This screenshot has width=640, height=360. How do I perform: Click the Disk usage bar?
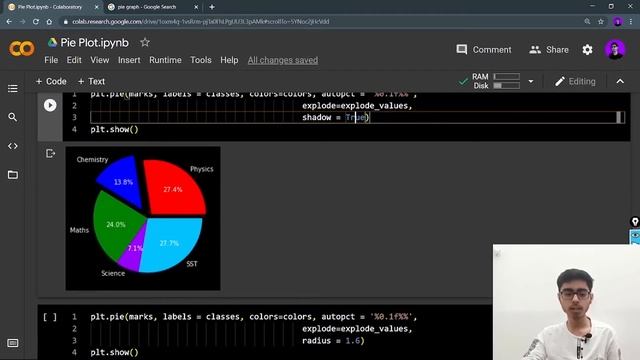507,86
